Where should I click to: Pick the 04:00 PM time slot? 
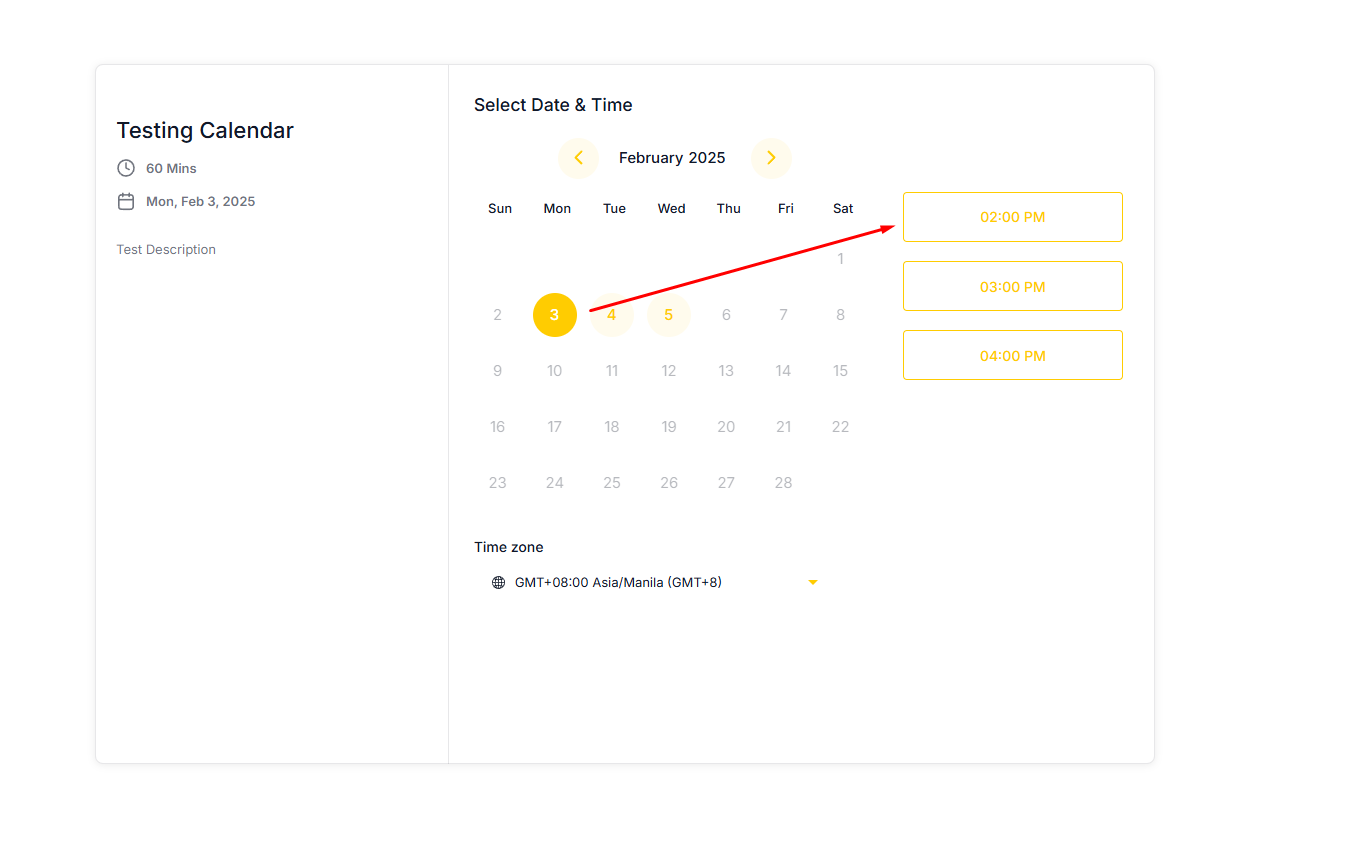[1012, 356]
